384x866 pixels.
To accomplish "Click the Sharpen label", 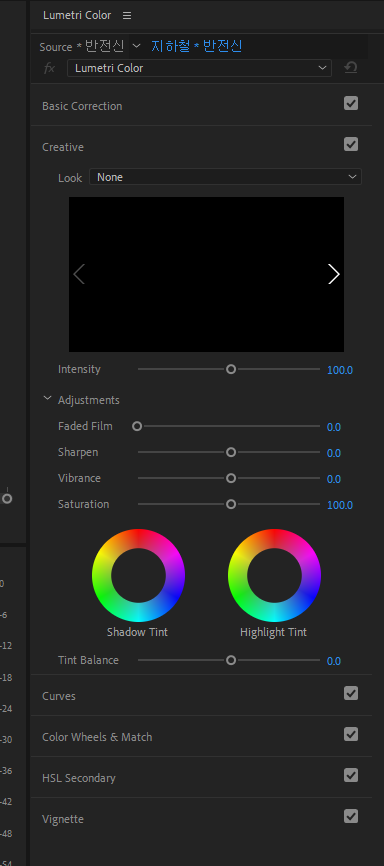I will point(78,452).
